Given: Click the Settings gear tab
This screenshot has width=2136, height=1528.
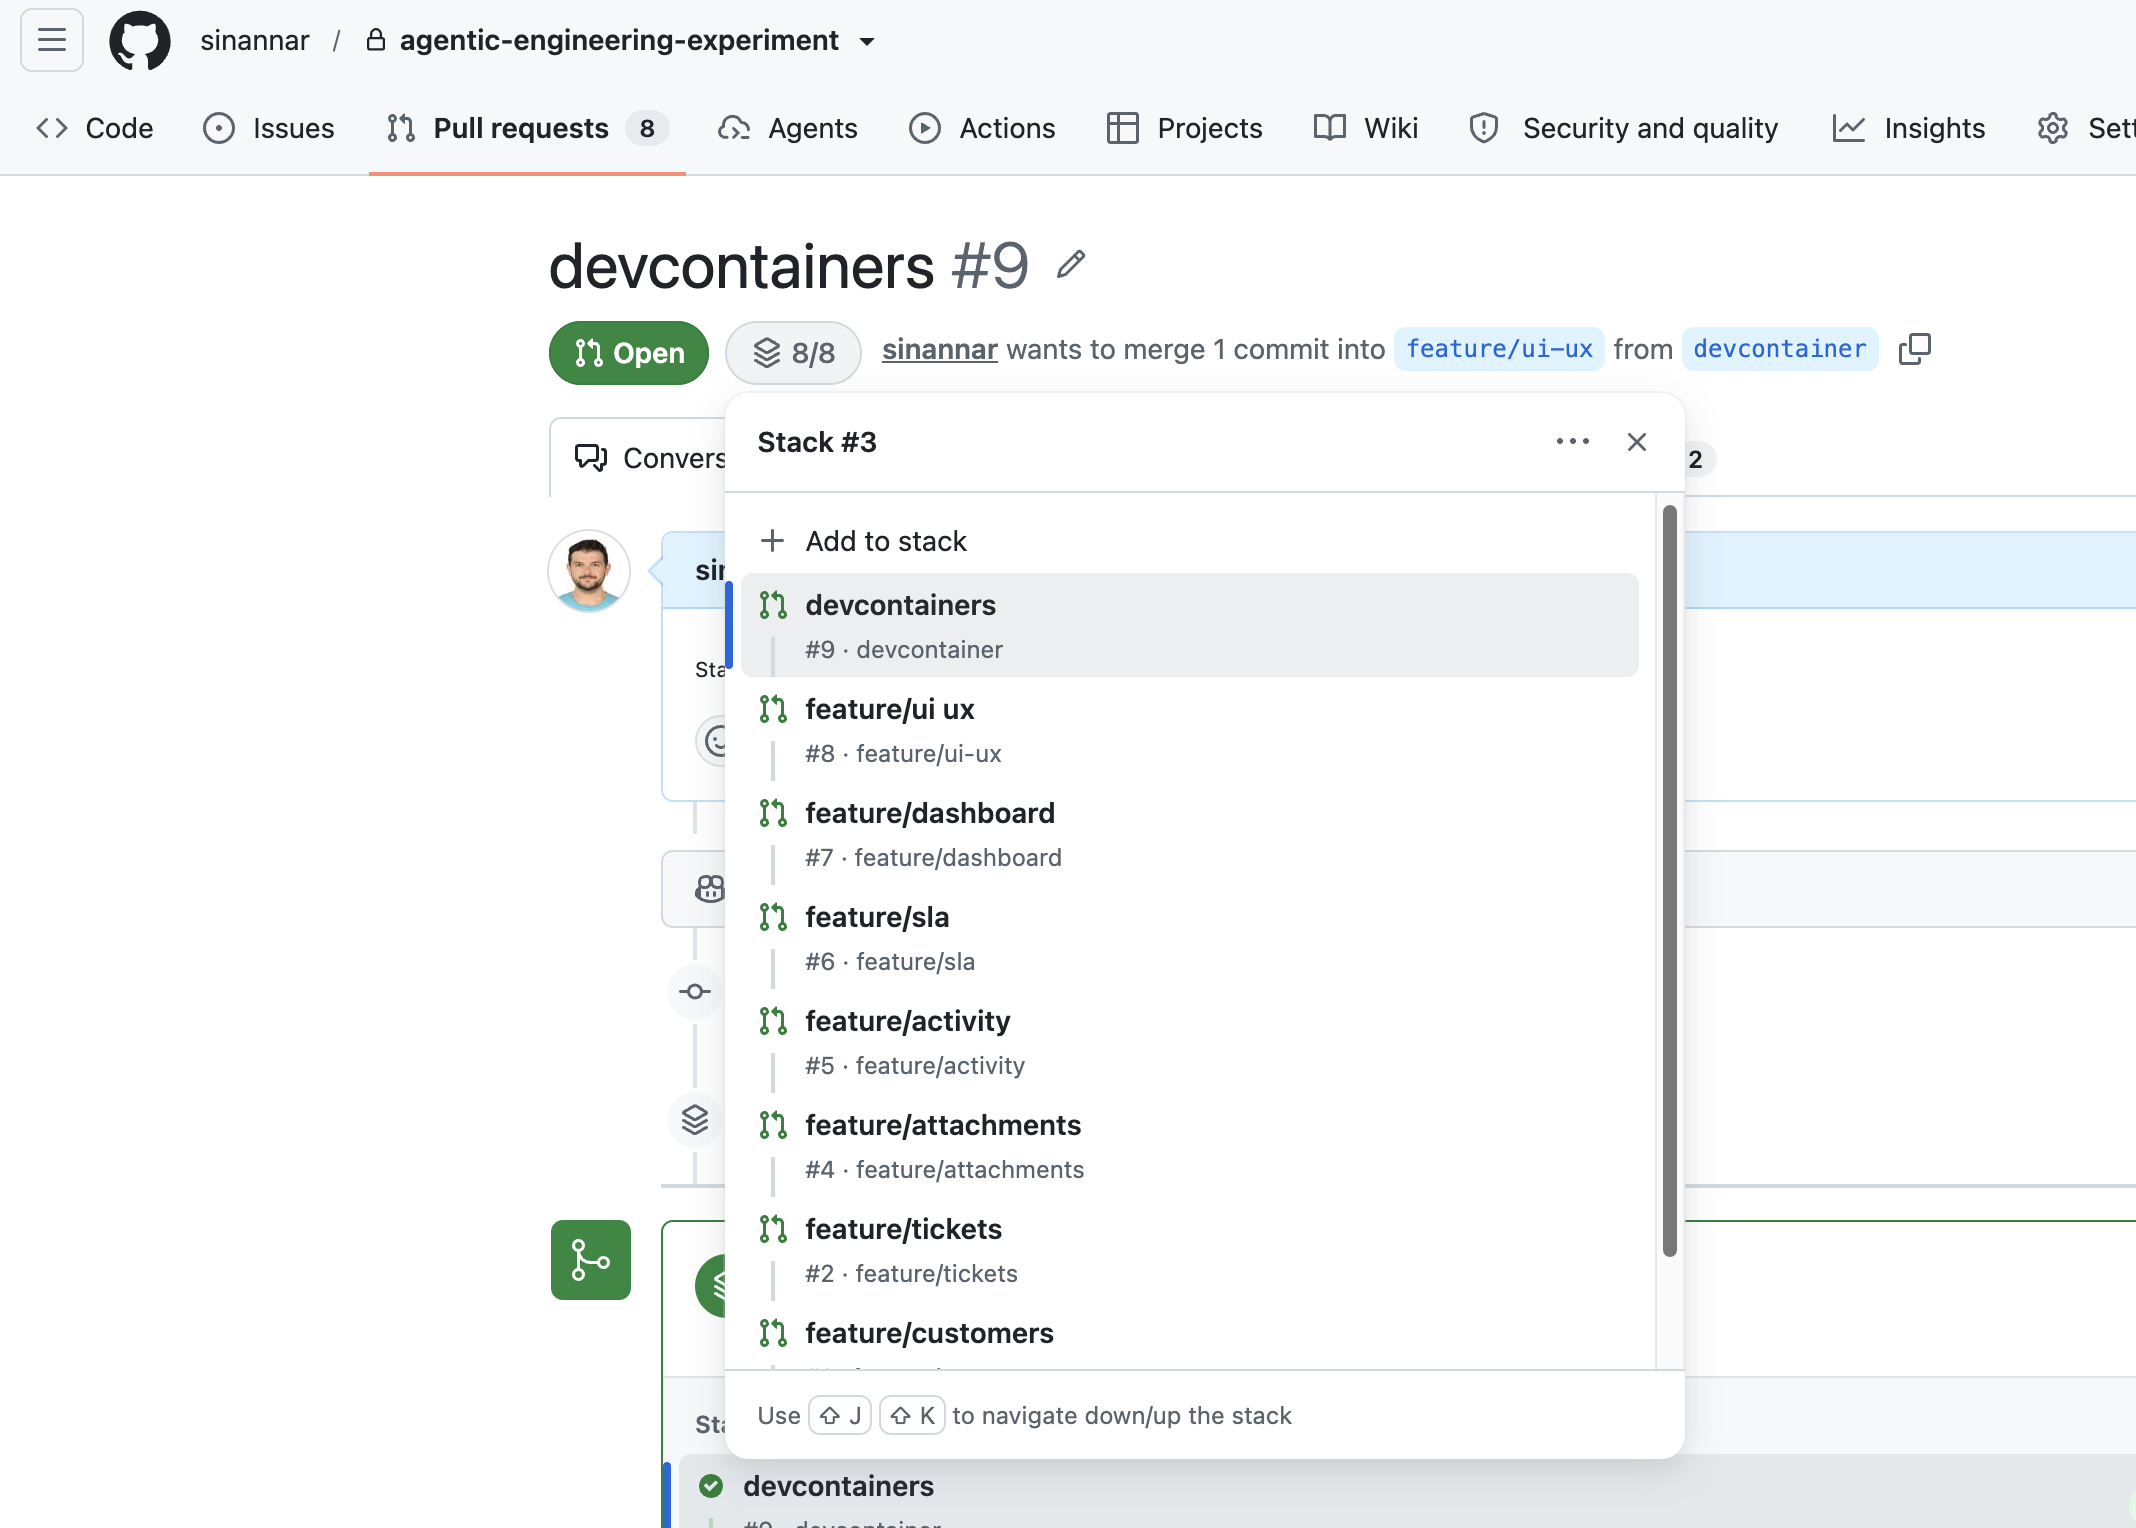Looking at the screenshot, I should 2085,128.
